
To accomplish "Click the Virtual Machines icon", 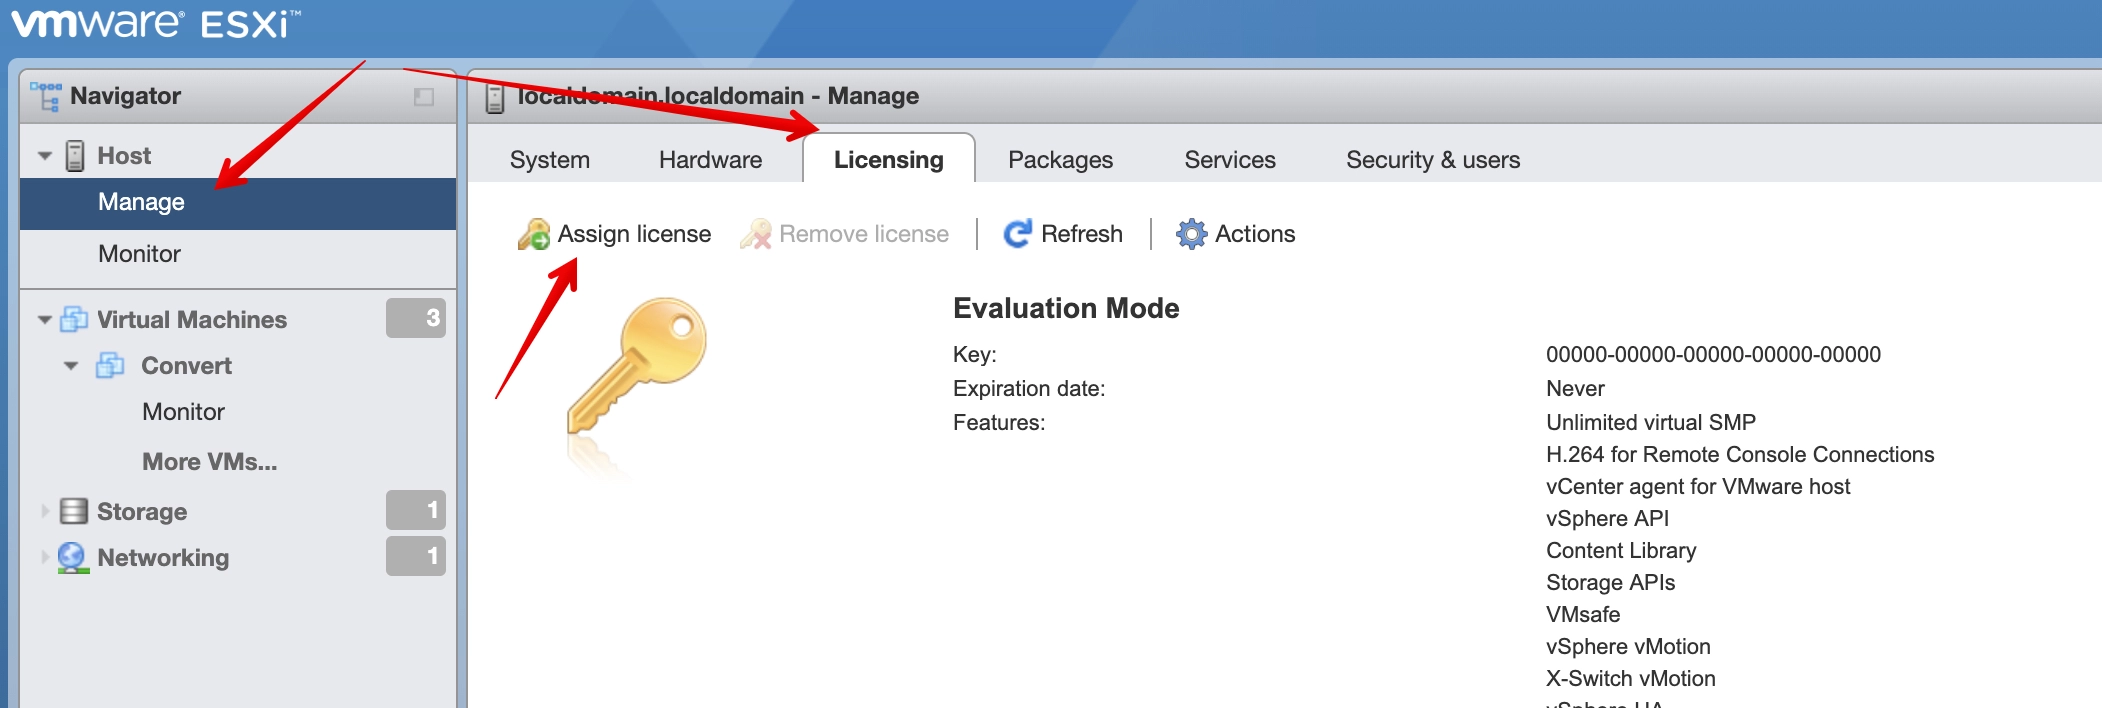I will click(74, 319).
